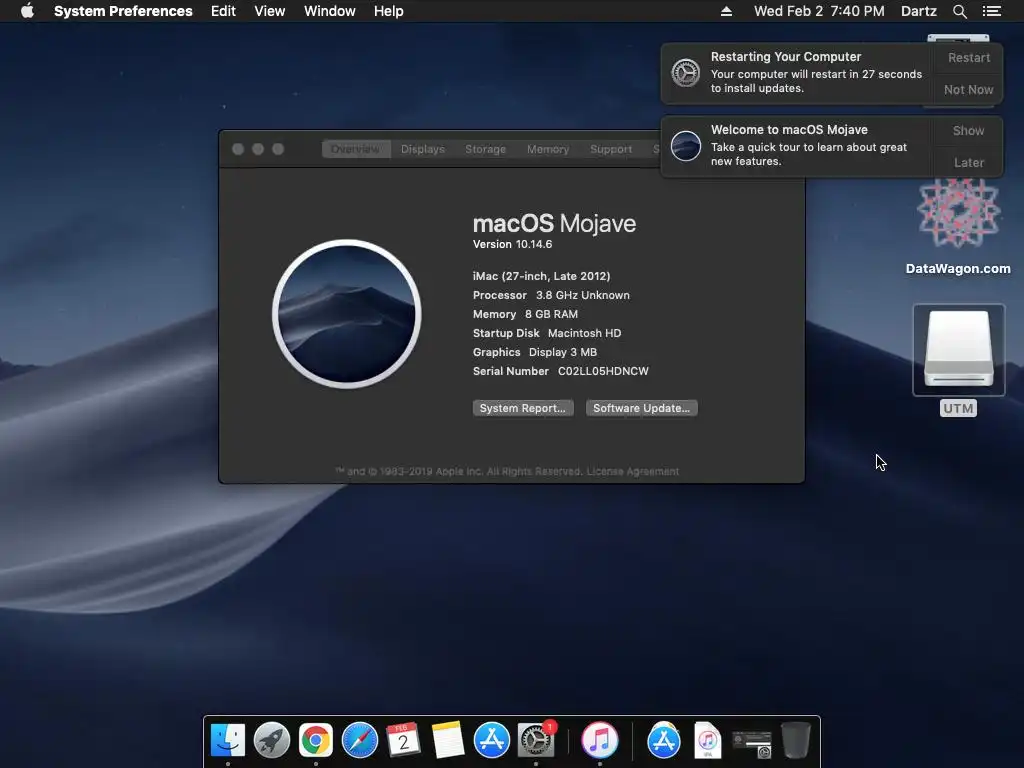This screenshot has width=1024, height=768.
Task: Click the Graphics Display 3 MB line
Action: [535, 352]
